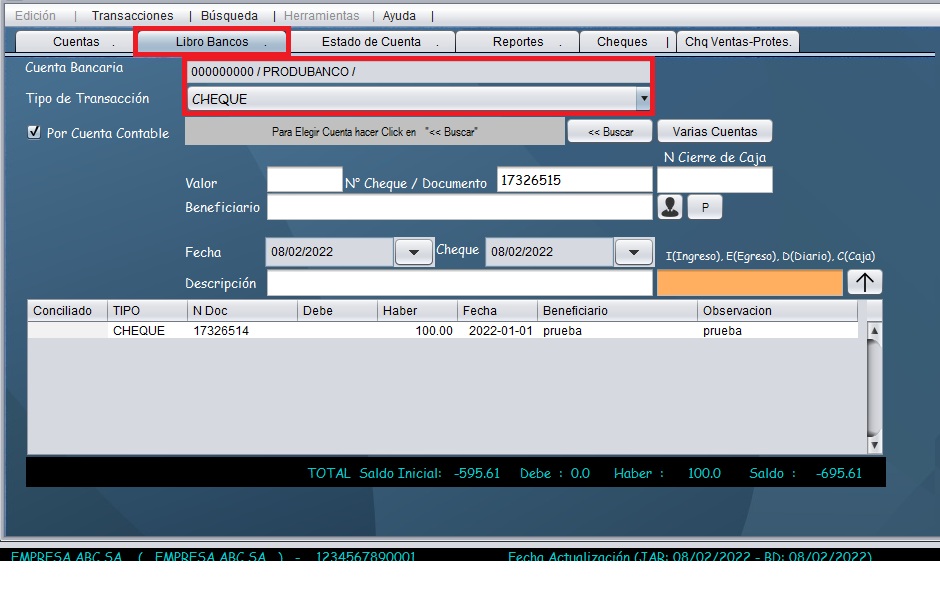Switch to the Estado de Cuenta tab
Screen dimensions: 940x605
pyautogui.click(x=371, y=42)
